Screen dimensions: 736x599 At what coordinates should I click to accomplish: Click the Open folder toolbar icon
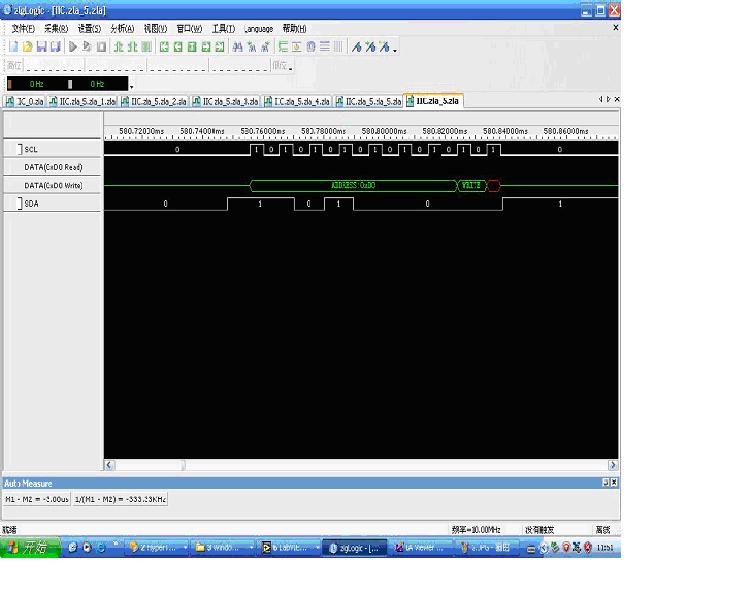[x=28, y=47]
